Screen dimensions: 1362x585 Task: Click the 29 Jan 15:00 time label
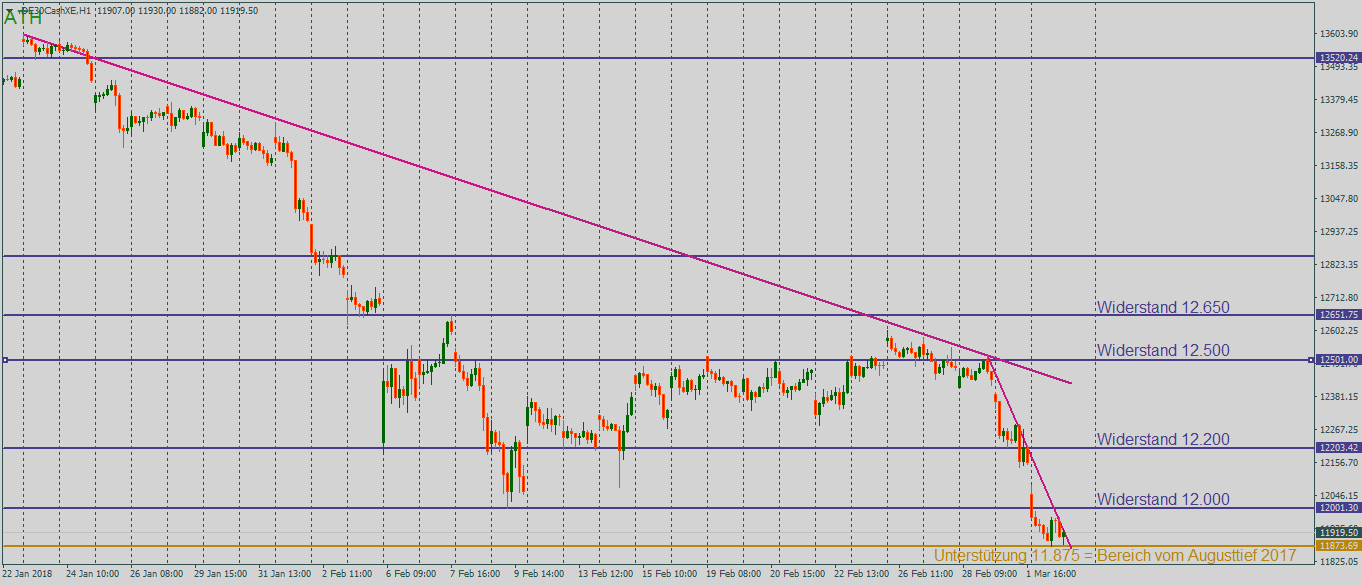(x=220, y=575)
